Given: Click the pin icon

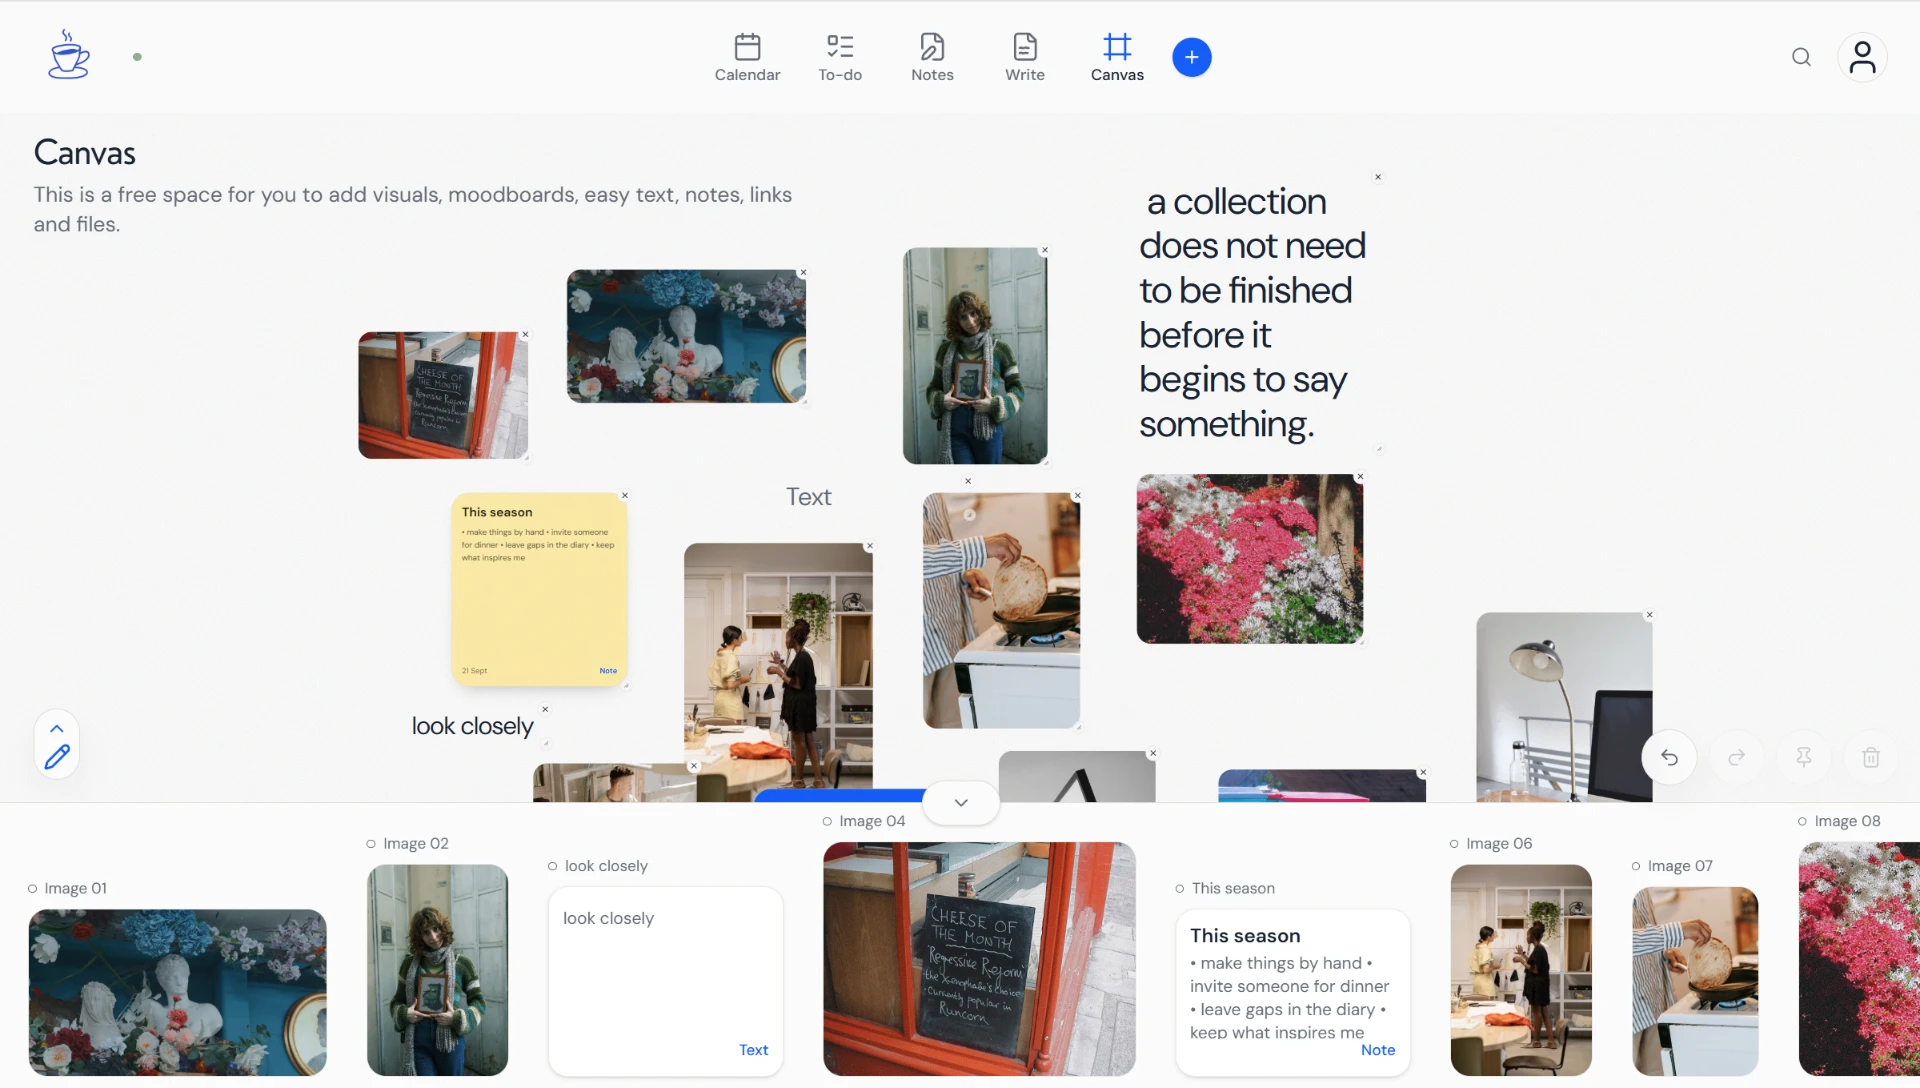Looking at the screenshot, I should click(1804, 757).
